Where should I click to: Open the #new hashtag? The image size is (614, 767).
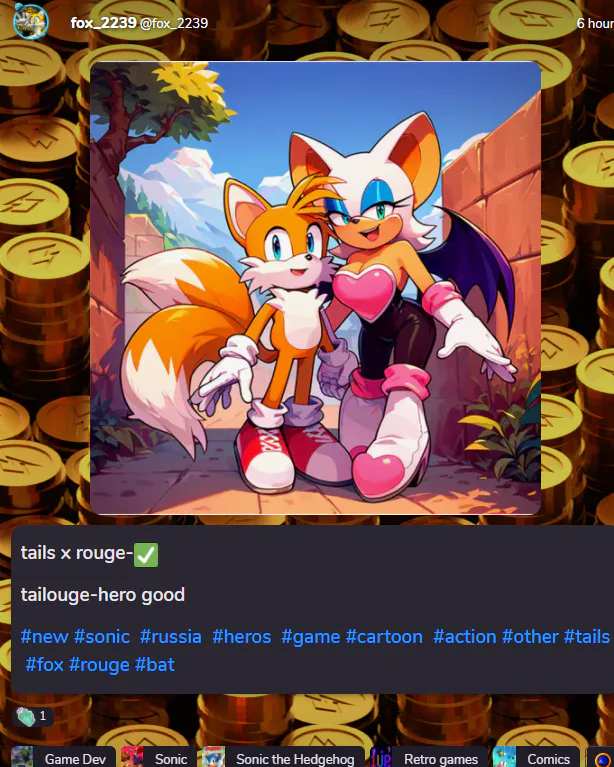[44, 637]
